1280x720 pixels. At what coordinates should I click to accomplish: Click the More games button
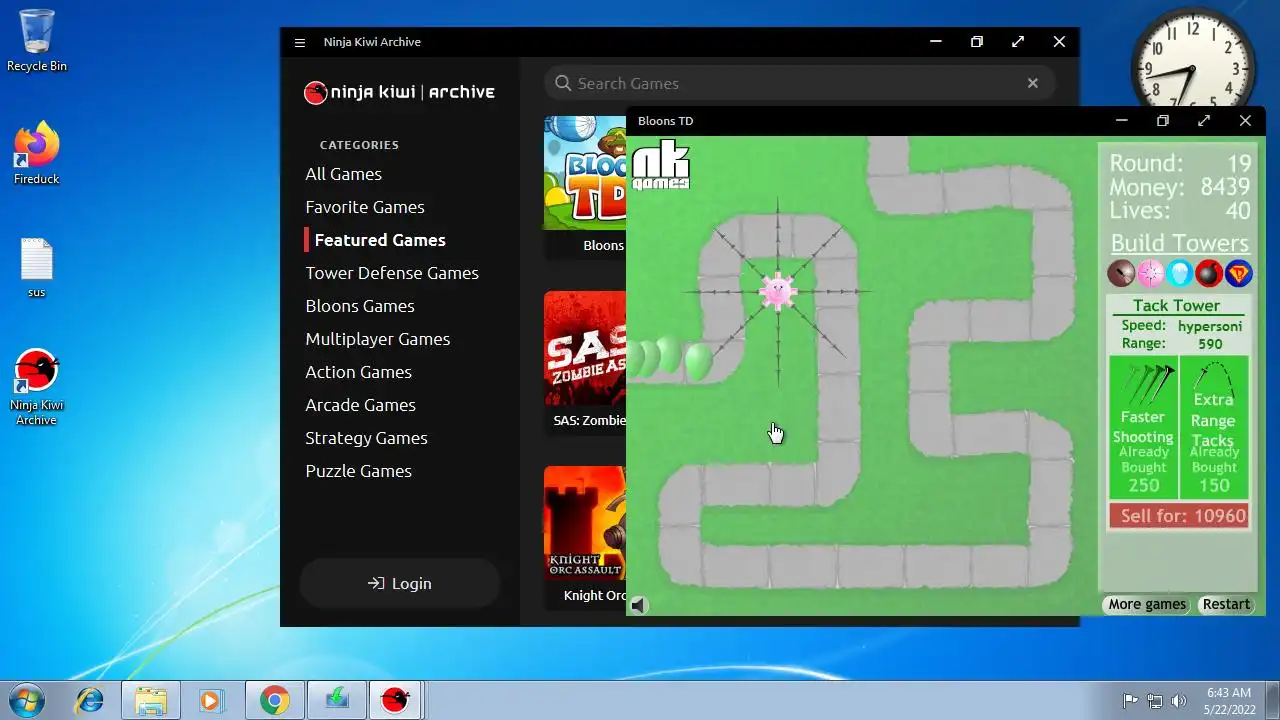[1147, 604]
